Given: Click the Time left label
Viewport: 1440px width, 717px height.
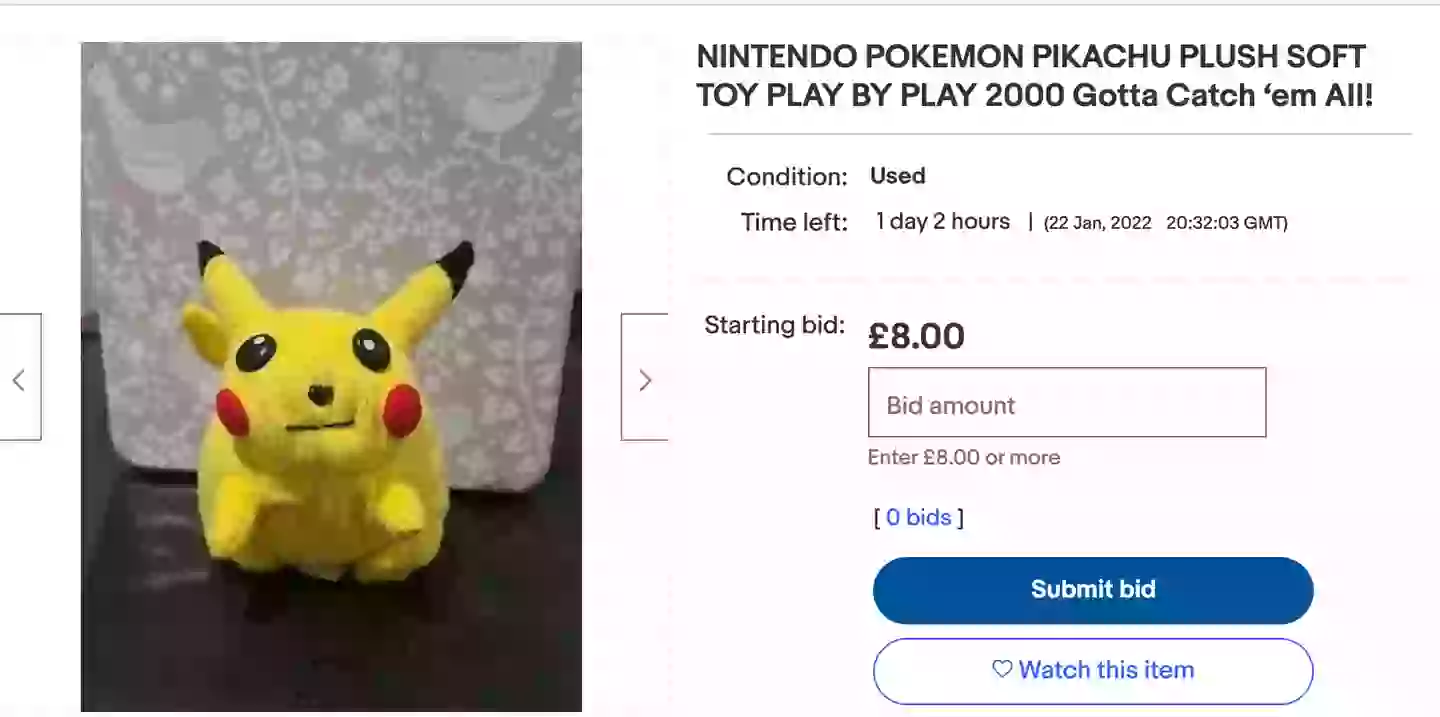Looking at the screenshot, I should 793,222.
